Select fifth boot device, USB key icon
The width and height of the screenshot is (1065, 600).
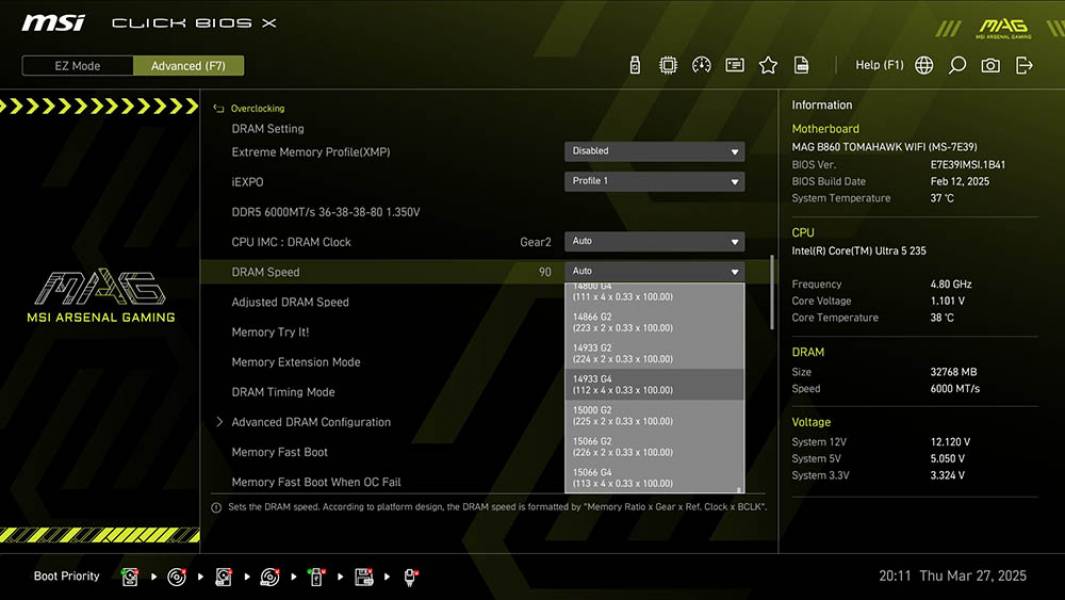click(x=316, y=577)
